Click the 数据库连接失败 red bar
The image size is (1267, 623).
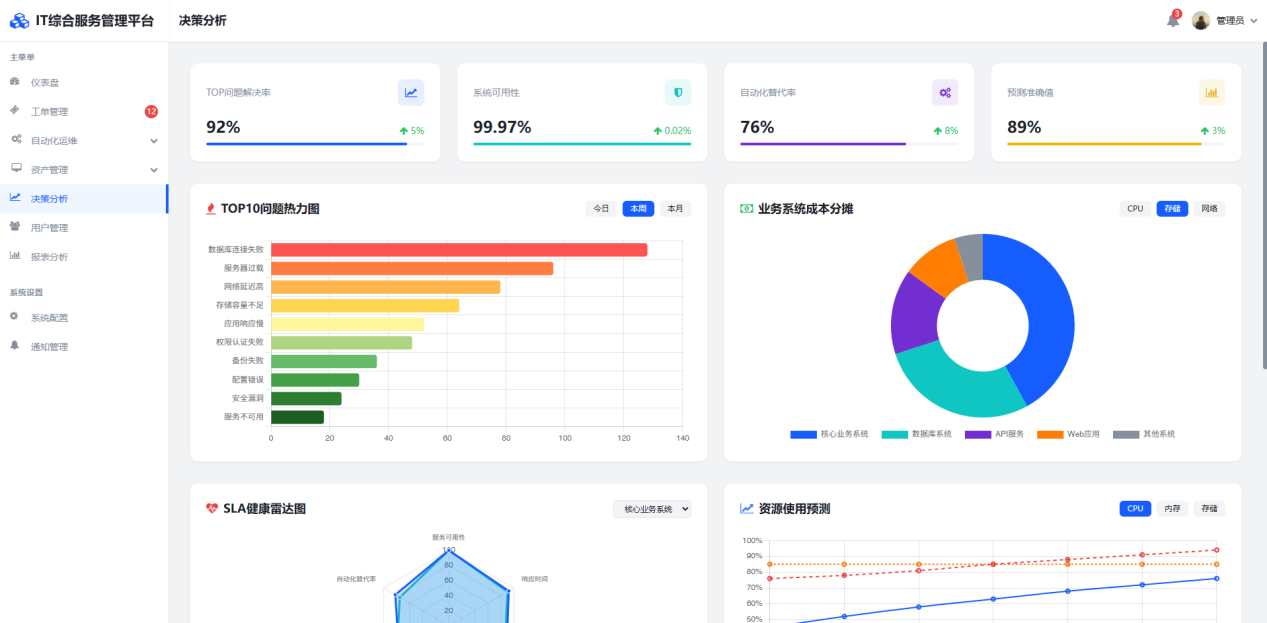coord(459,250)
